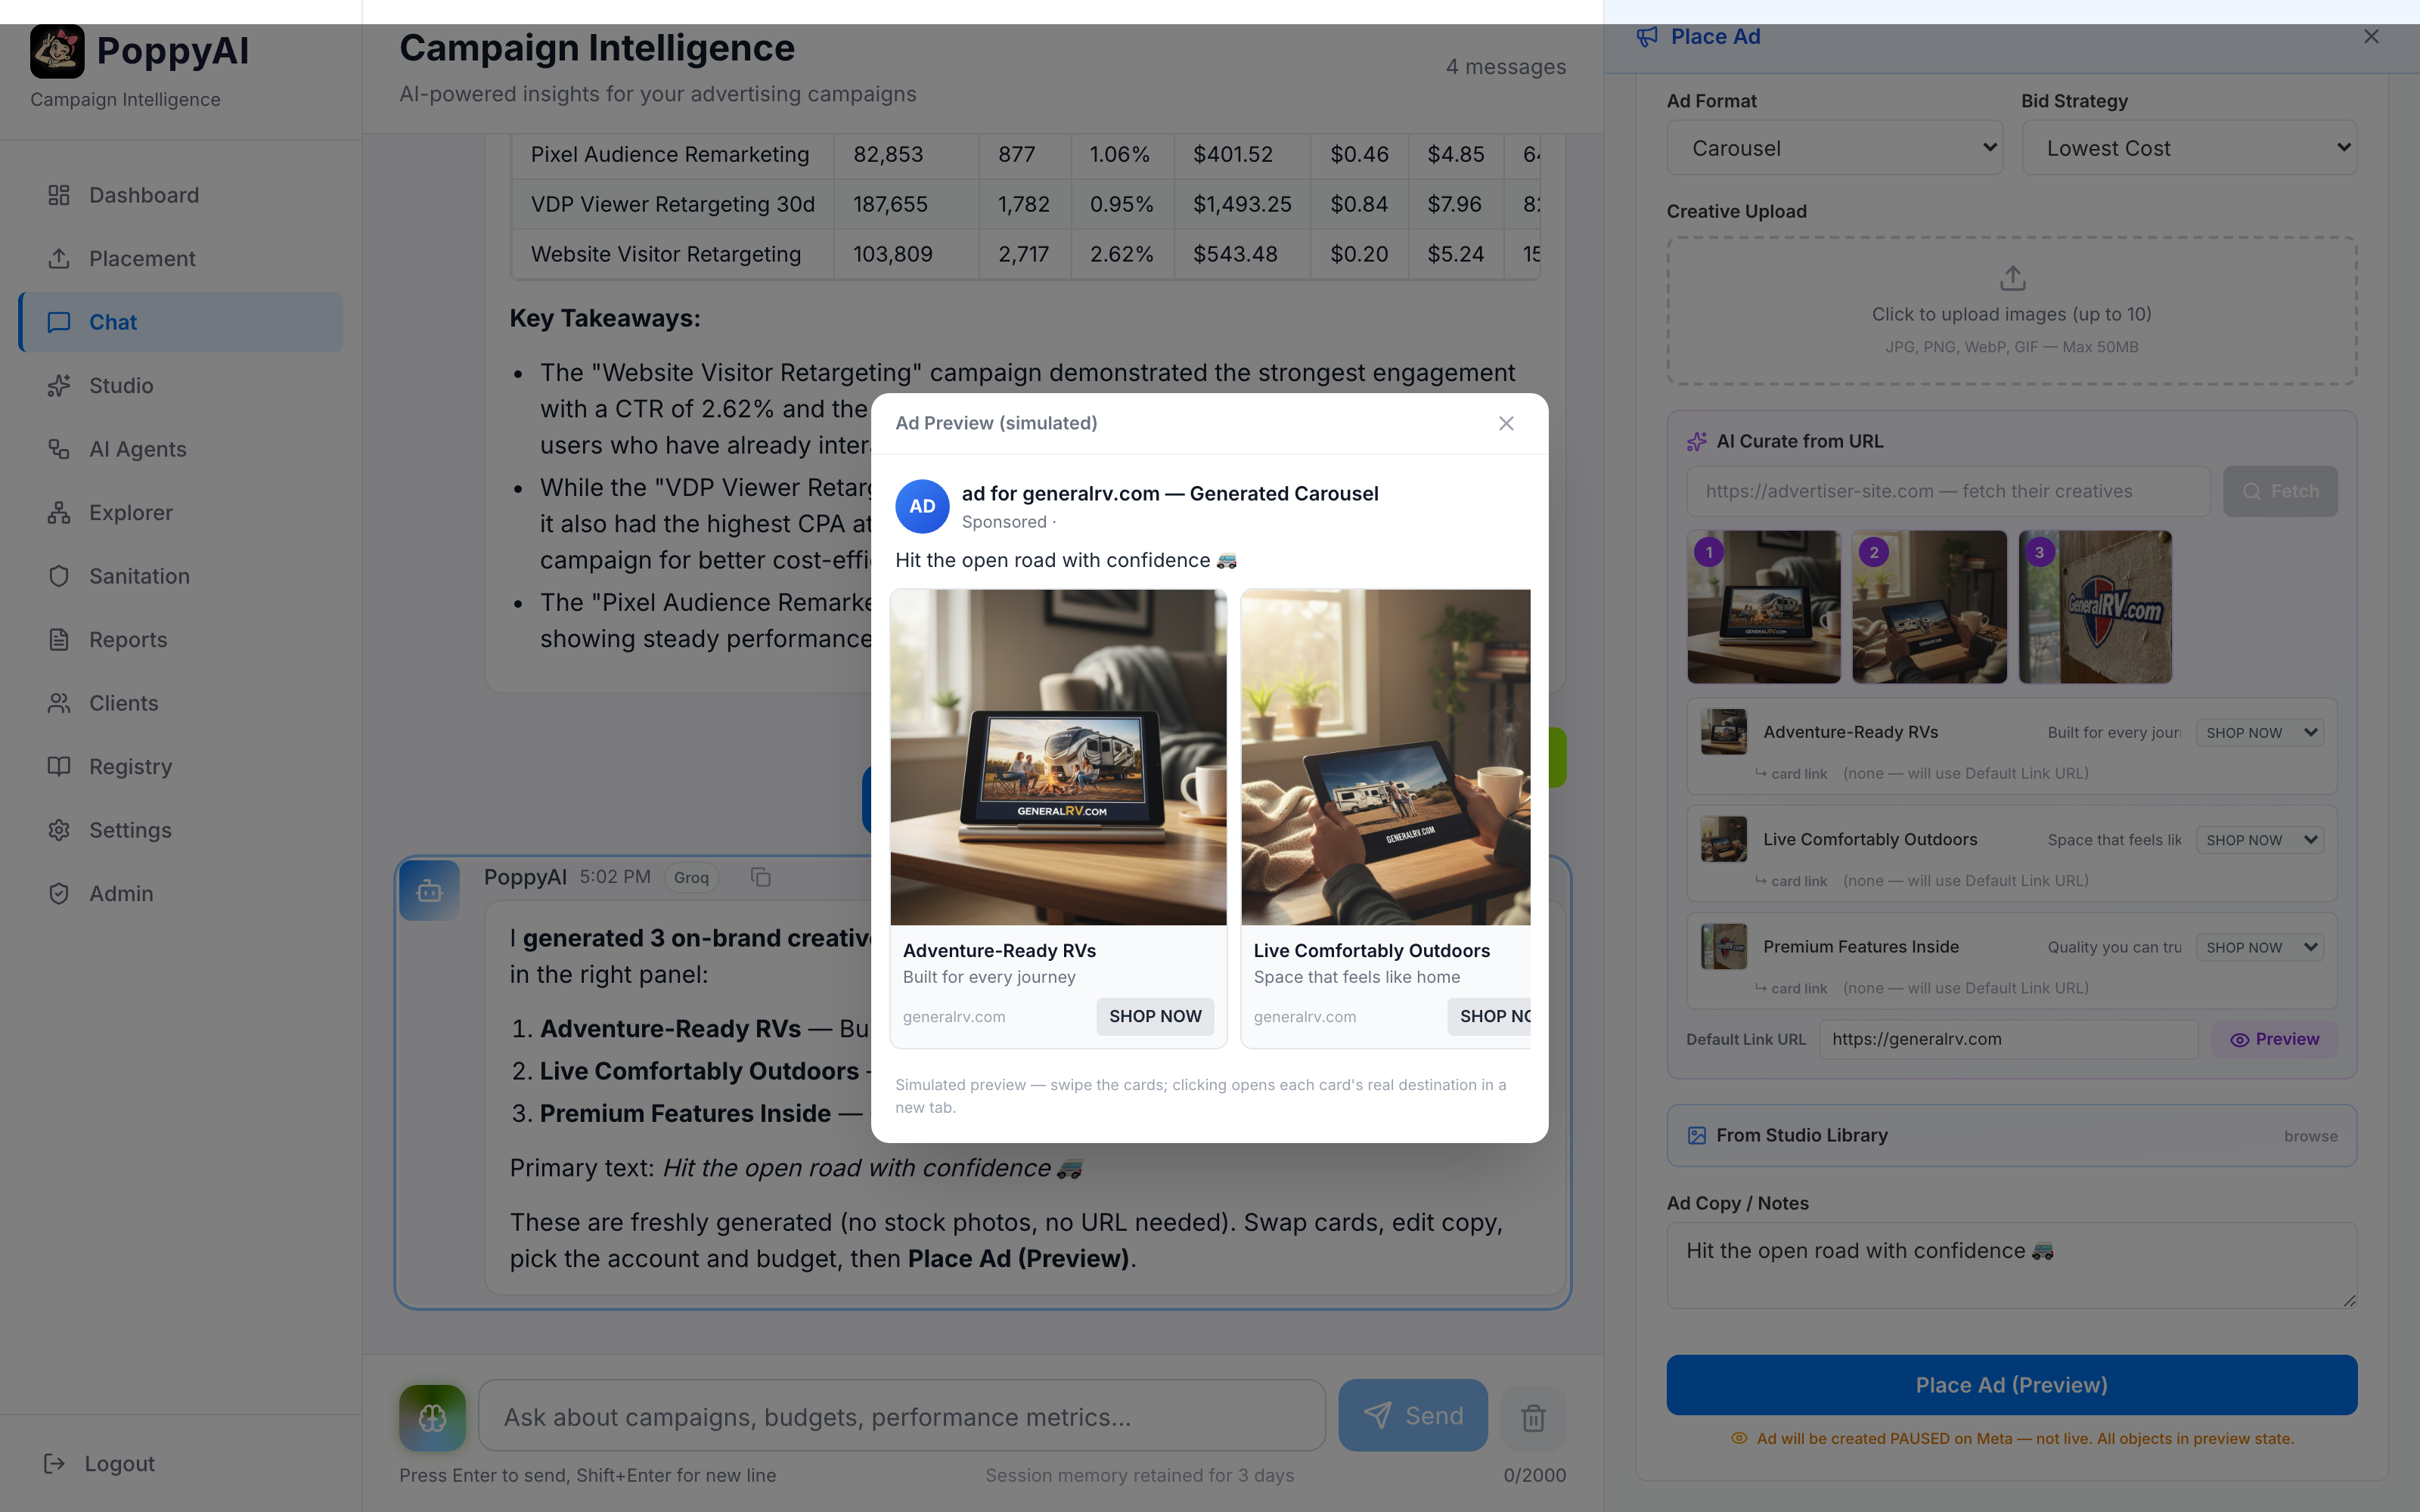Screen dimensions: 2420x1512
Task: Open Admin section
Action: (180, 893)
